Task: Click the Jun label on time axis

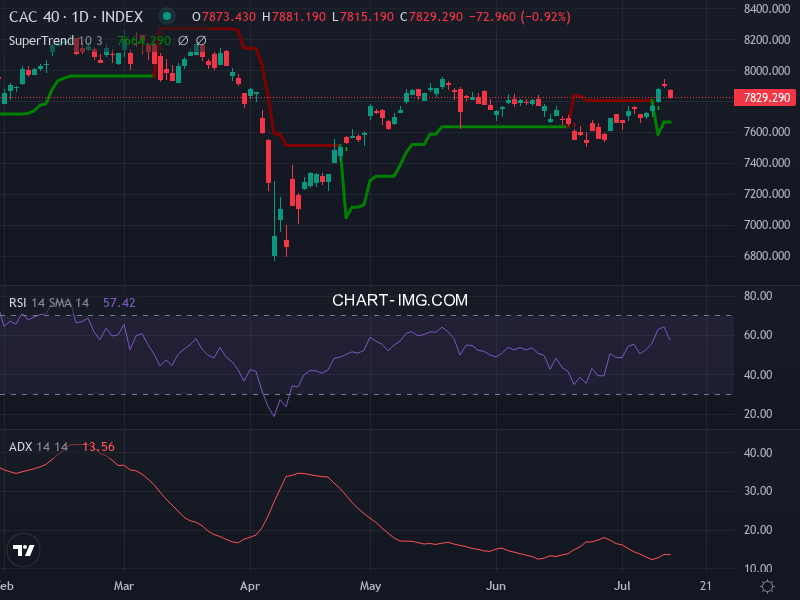Action: (x=496, y=586)
